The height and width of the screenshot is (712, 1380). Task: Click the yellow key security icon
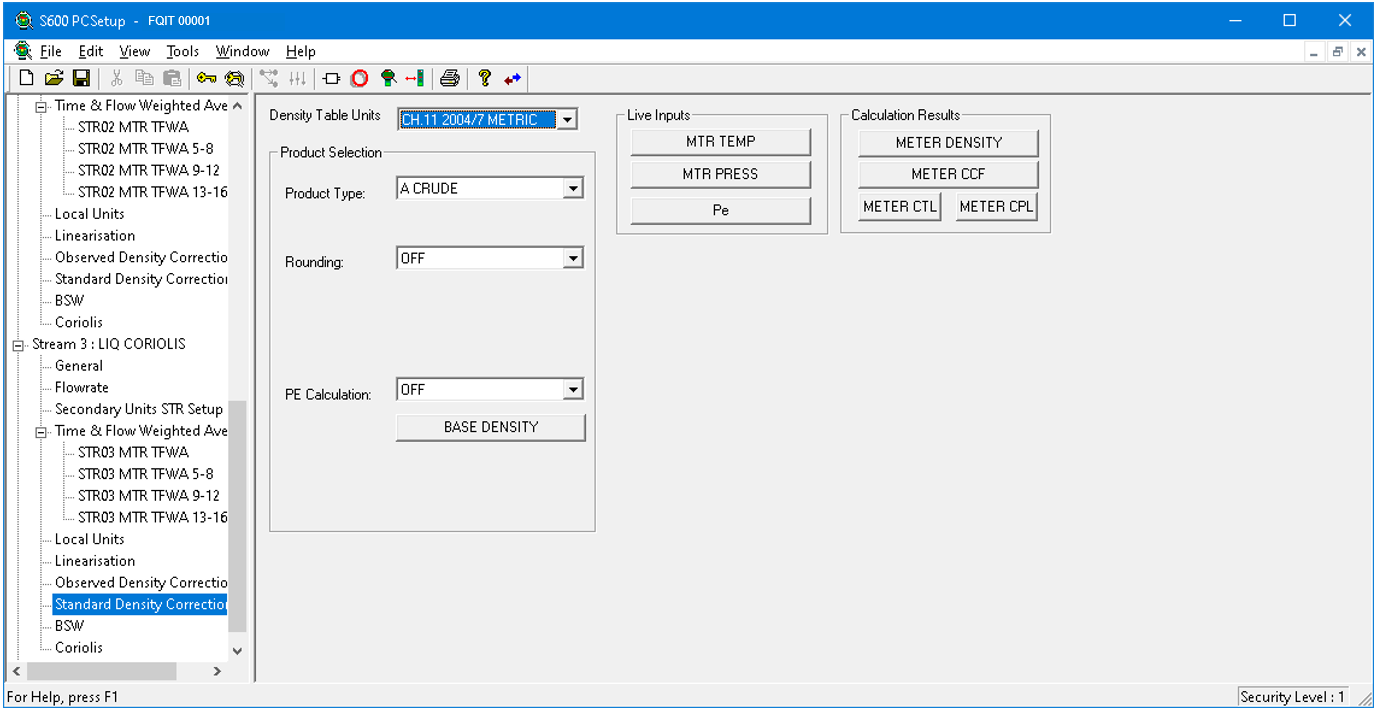(207, 78)
